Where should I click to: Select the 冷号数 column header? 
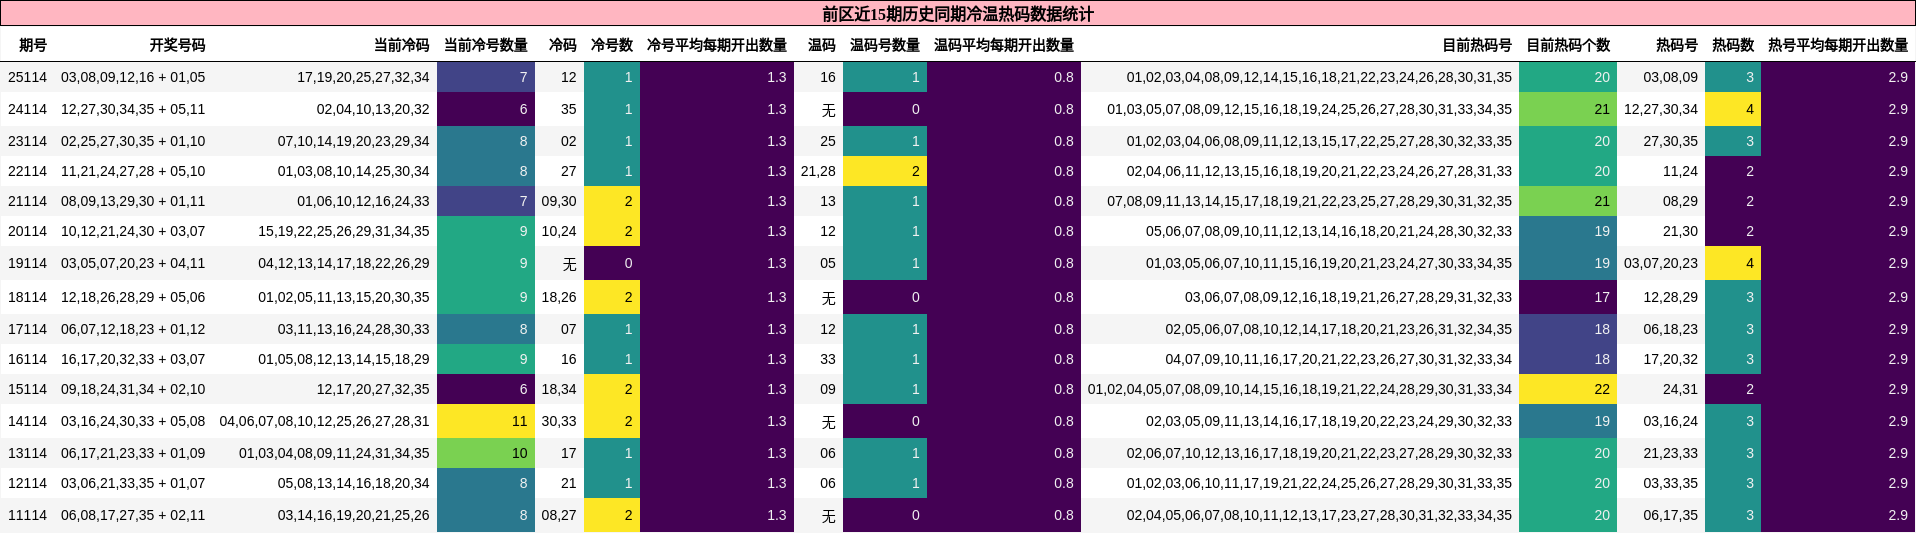click(612, 45)
